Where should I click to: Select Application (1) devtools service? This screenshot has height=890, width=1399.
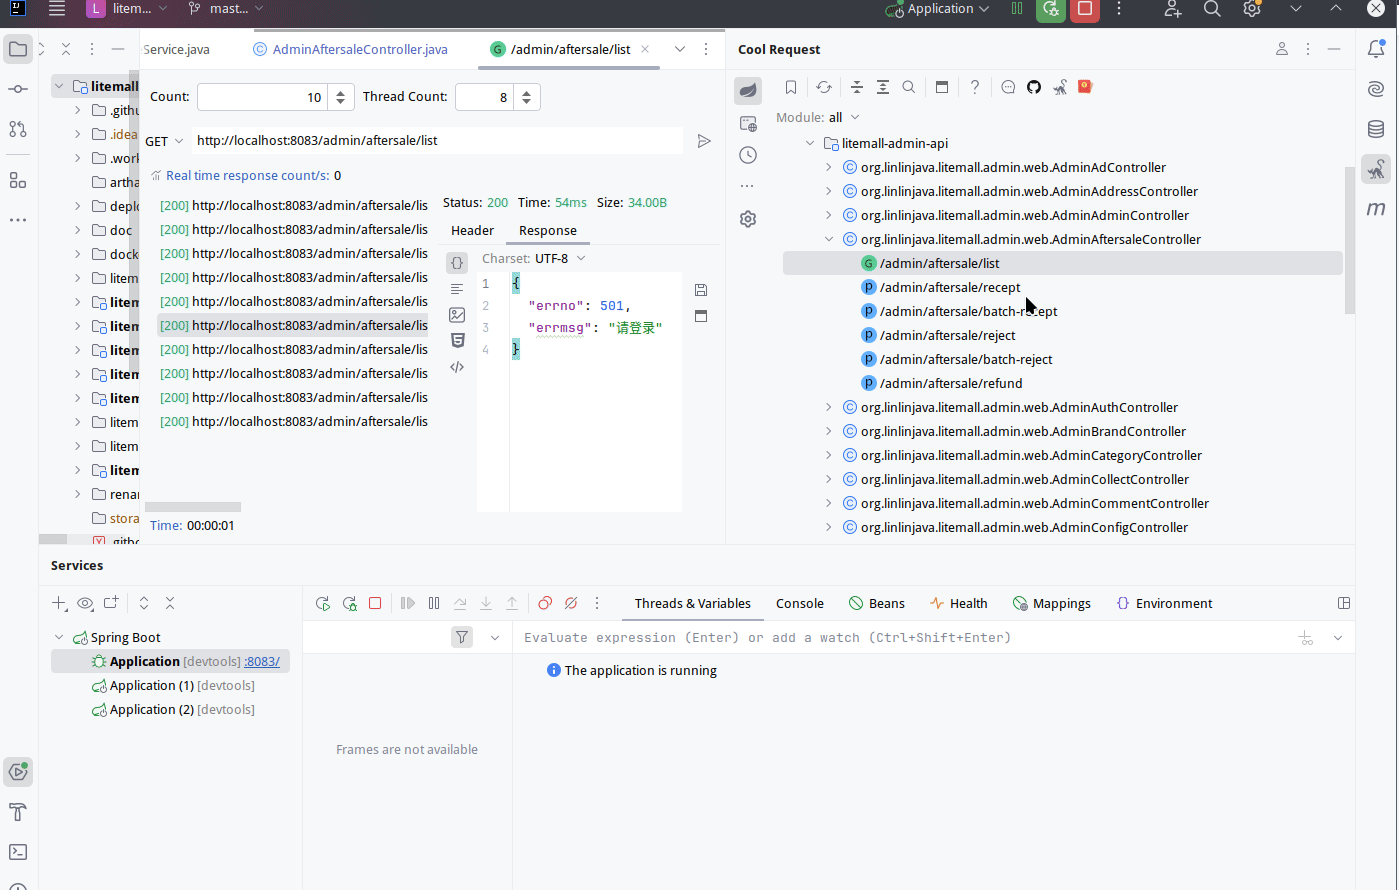[174, 685]
